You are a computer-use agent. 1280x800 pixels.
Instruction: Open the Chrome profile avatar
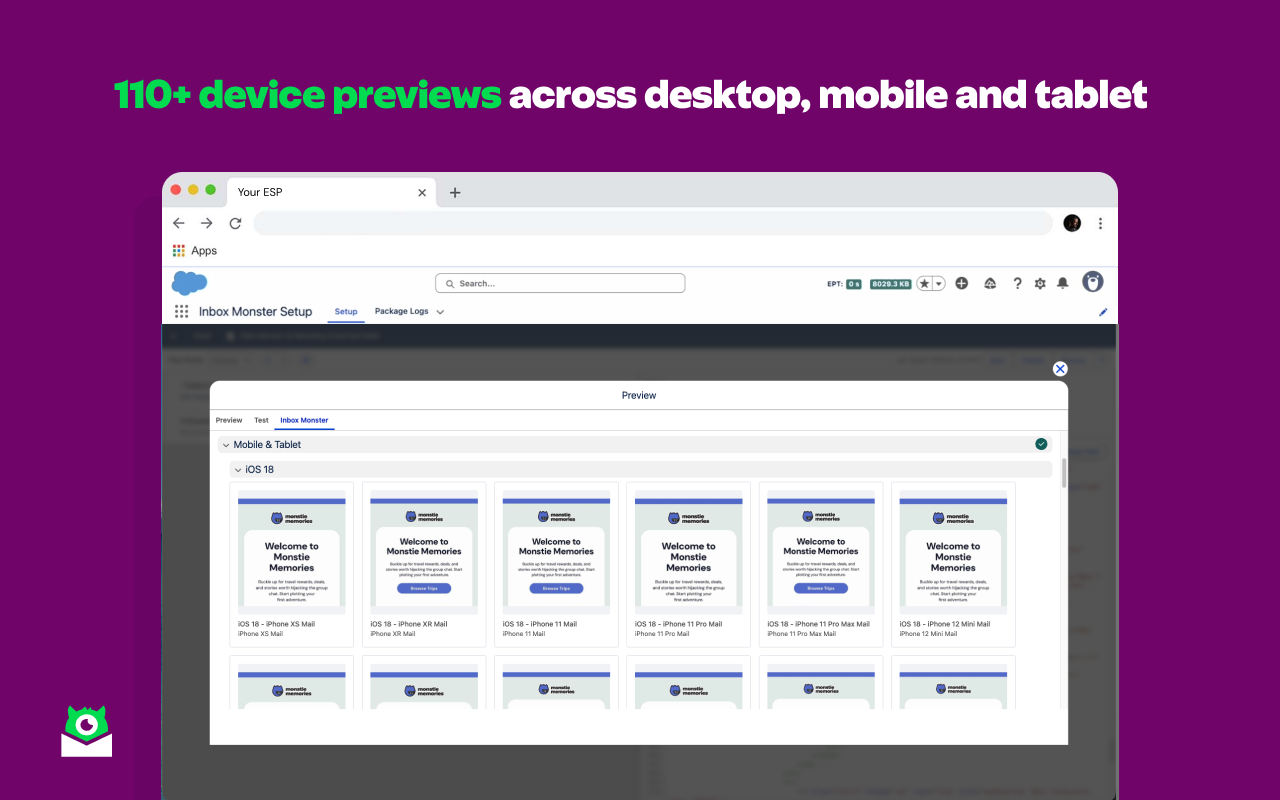coord(1072,223)
